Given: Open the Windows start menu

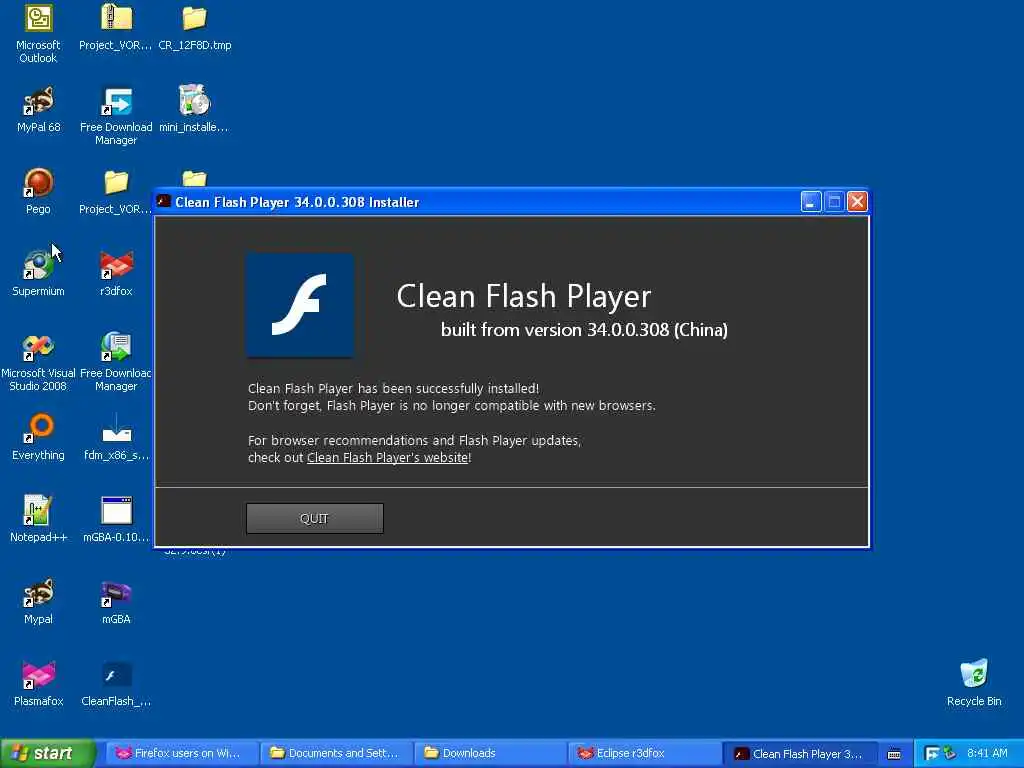Looking at the screenshot, I should pos(48,753).
